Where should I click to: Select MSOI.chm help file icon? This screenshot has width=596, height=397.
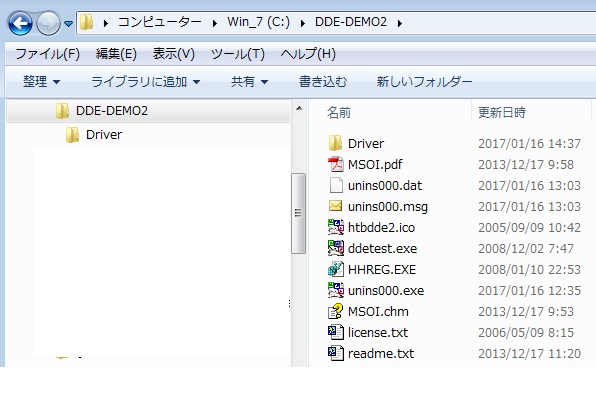point(336,311)
